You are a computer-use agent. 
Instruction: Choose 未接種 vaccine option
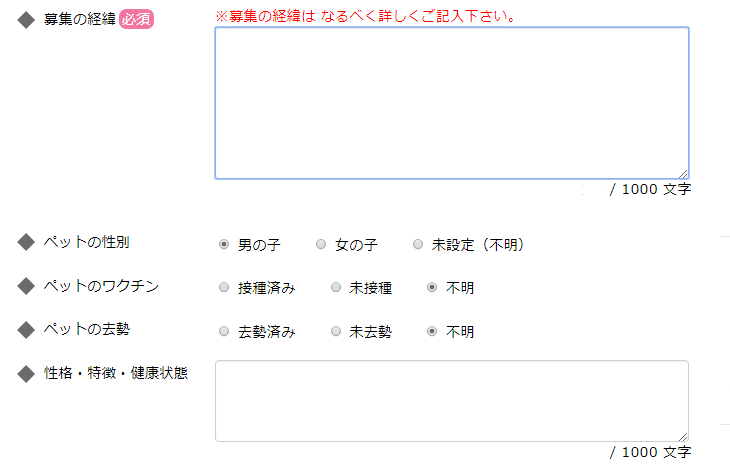(336, 288)
